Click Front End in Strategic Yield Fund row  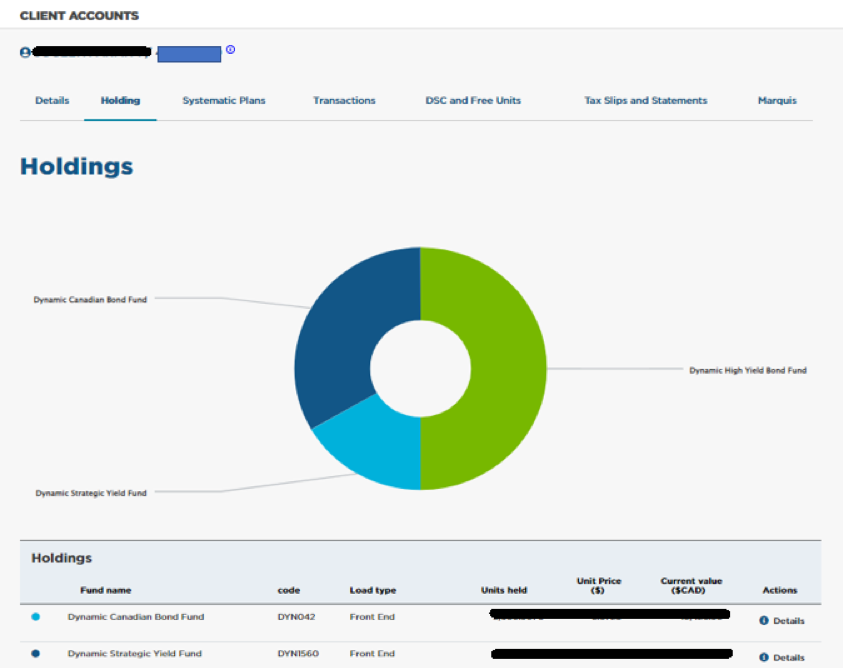tap(372, 653)
